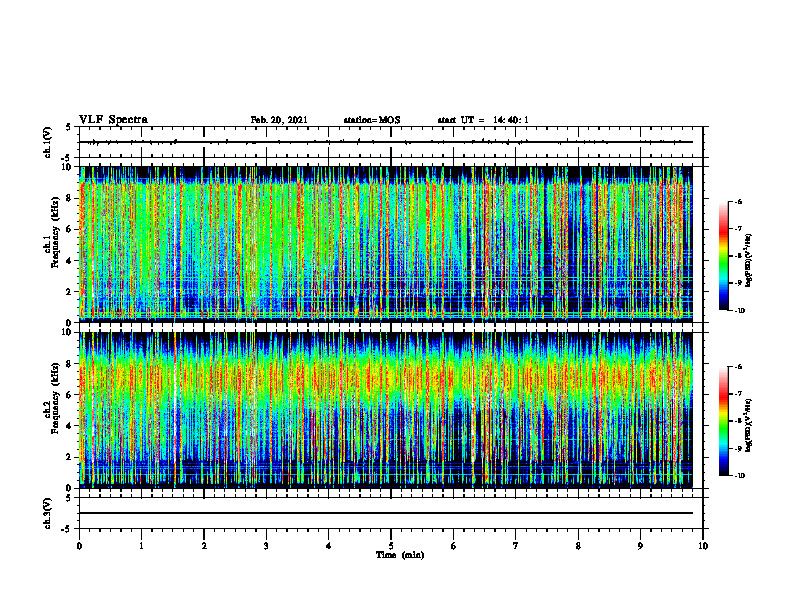Click the "-6" label on ch.1 color scale
This screenshot has height=612, width=792.
point(738,201)
